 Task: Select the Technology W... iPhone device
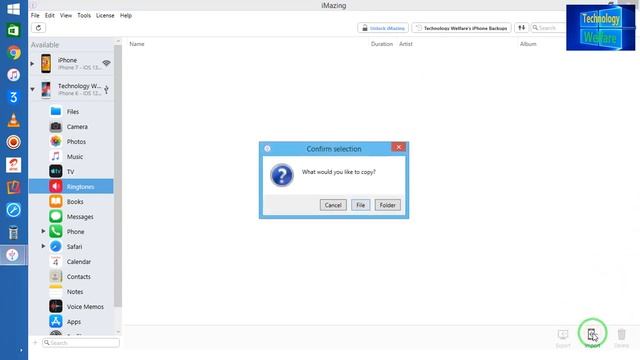tap(71, 89)
